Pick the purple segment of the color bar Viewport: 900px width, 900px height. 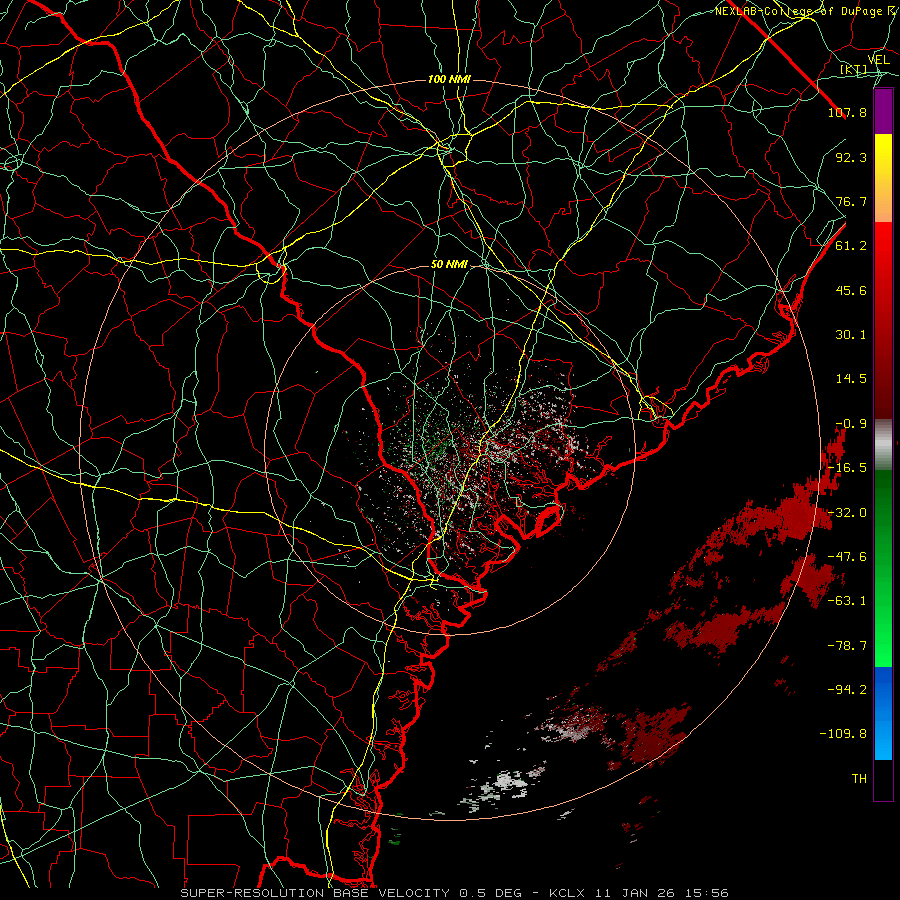(883, 112)
